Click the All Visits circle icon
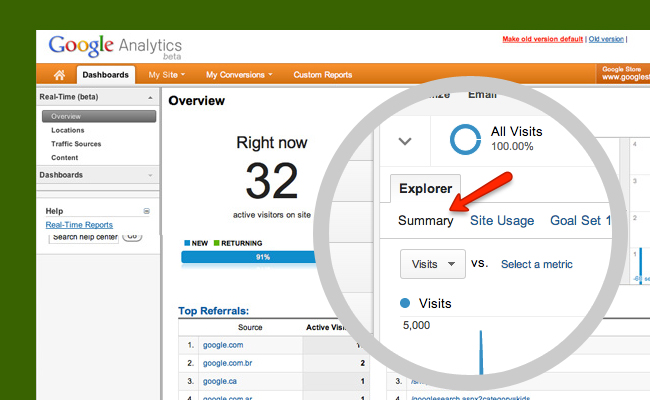This screenshot has width=650, height=400. [x=465, y=140]
